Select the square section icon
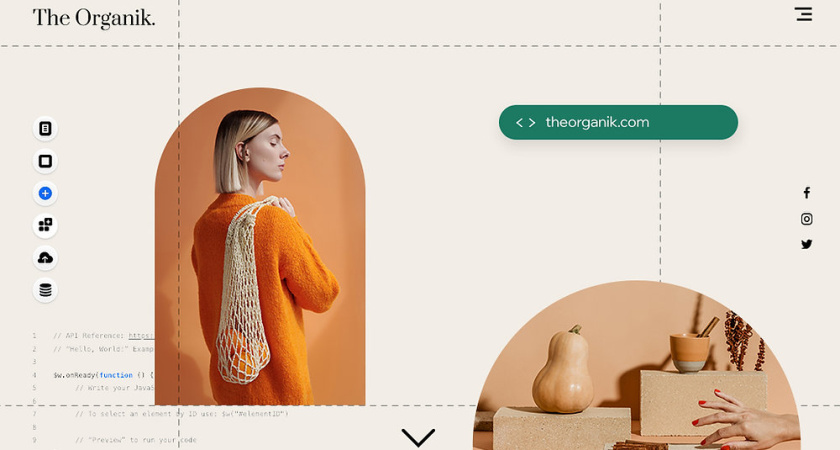840x450 pixels. click(45, 161)
